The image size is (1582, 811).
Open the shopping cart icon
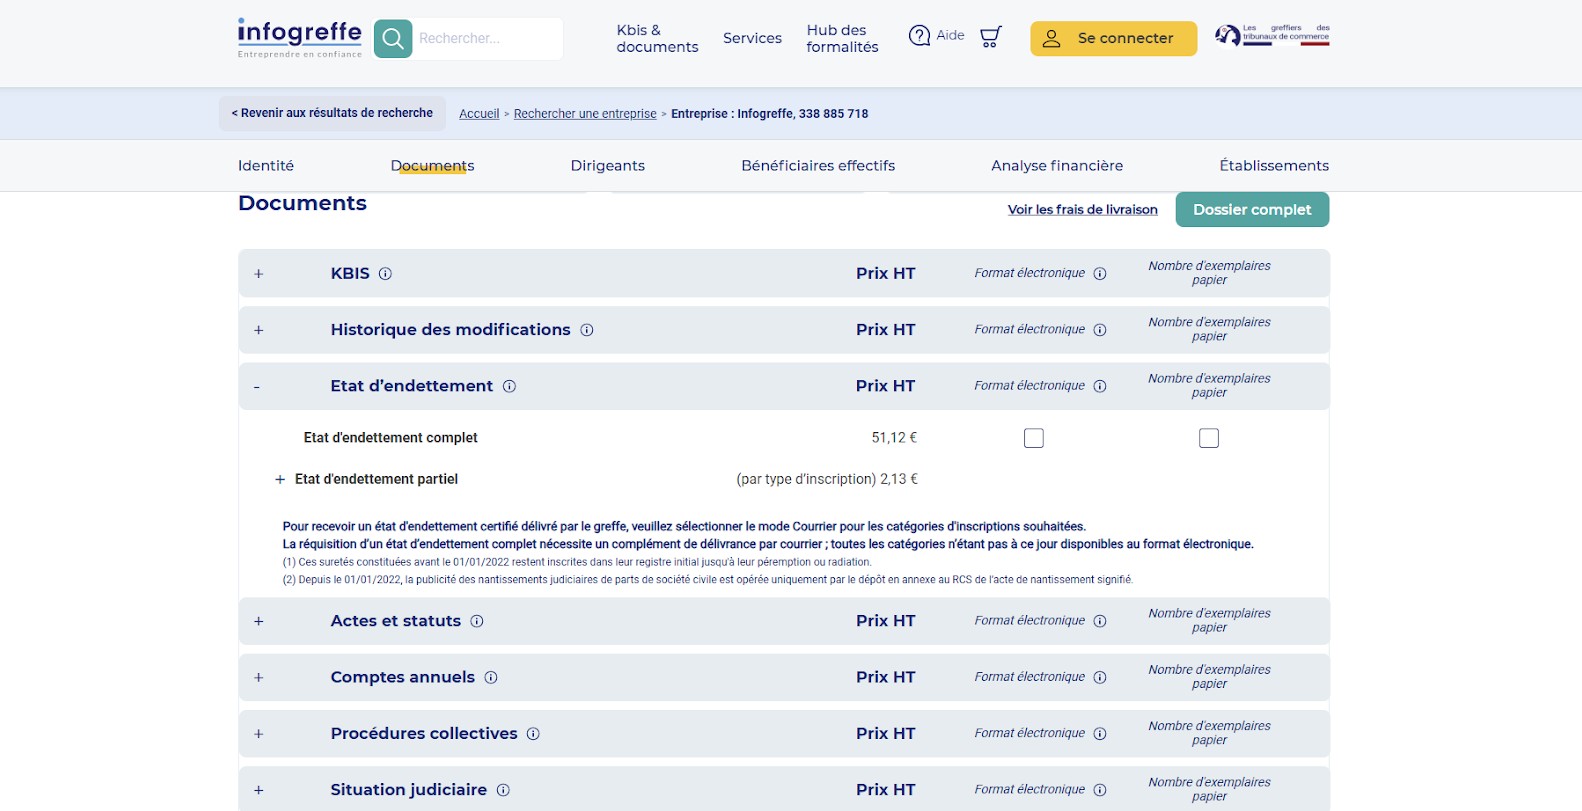click(990, 38)
